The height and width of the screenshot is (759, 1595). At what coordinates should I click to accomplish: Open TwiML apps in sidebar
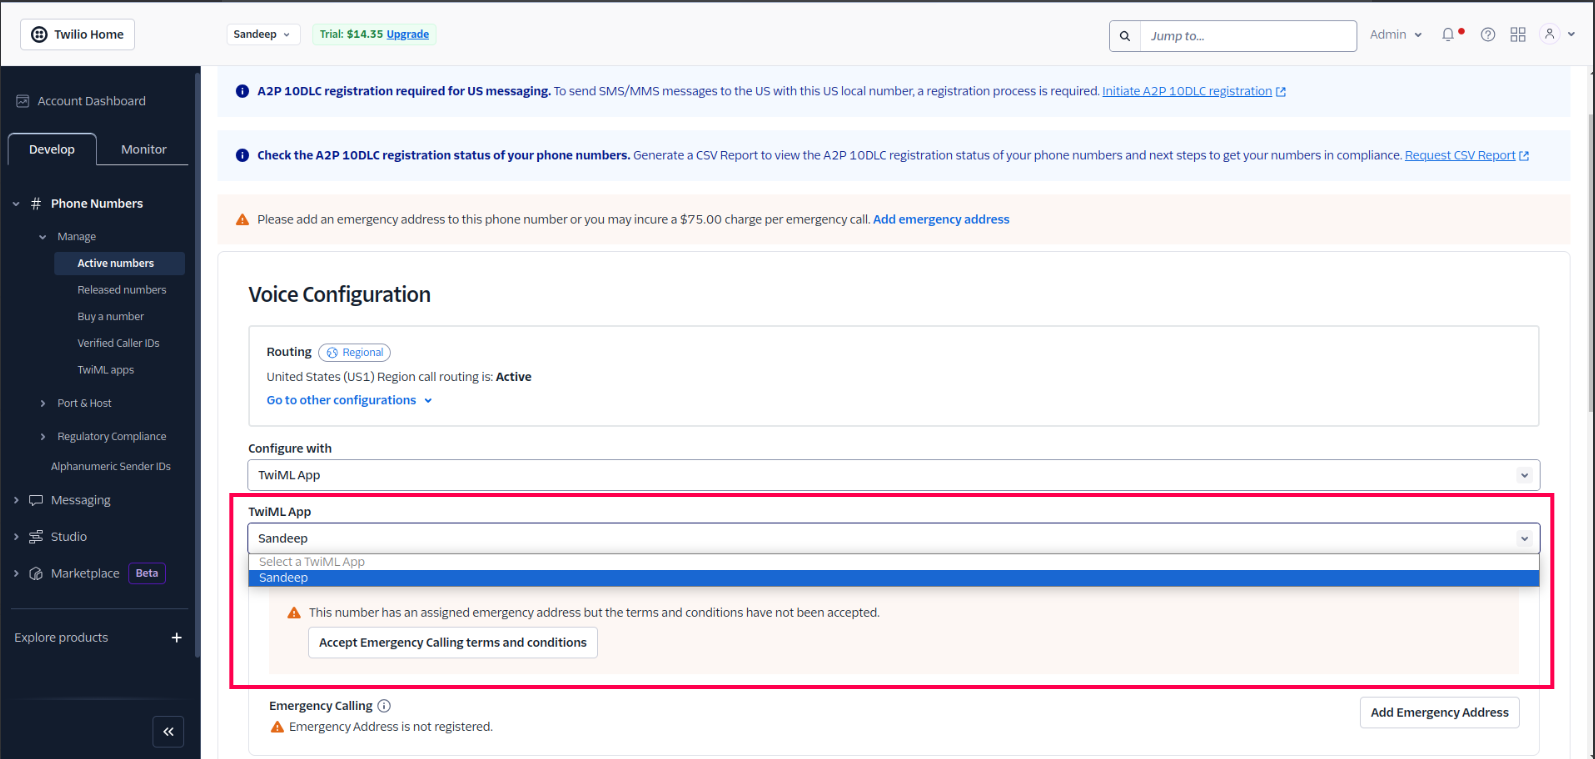106,370
